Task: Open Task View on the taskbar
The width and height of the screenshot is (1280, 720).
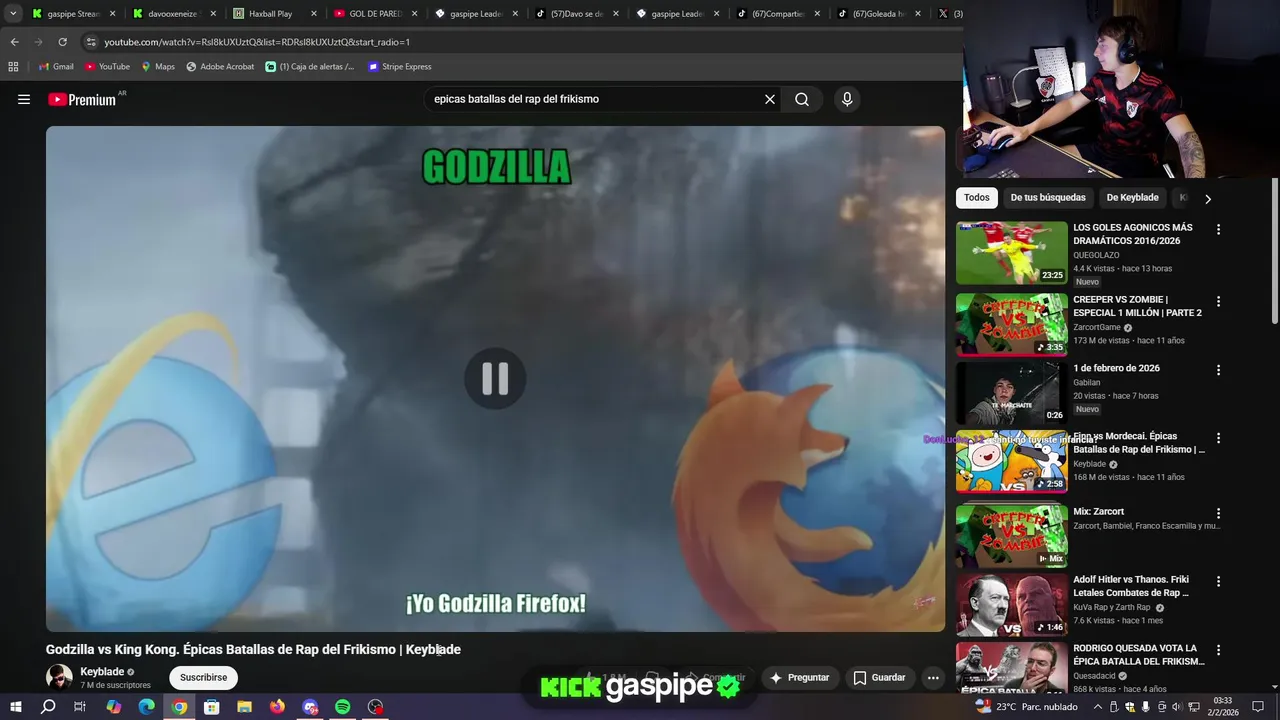Action: coord(80,707)
